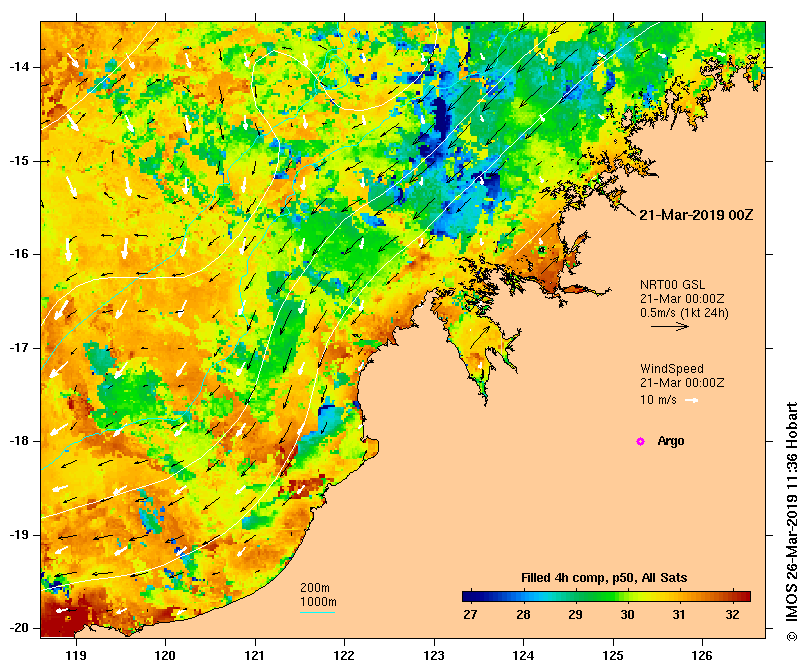Click the WindSpeed legend label
The height and width of the screenshot is (672, 809).
(x=672, y=369)
